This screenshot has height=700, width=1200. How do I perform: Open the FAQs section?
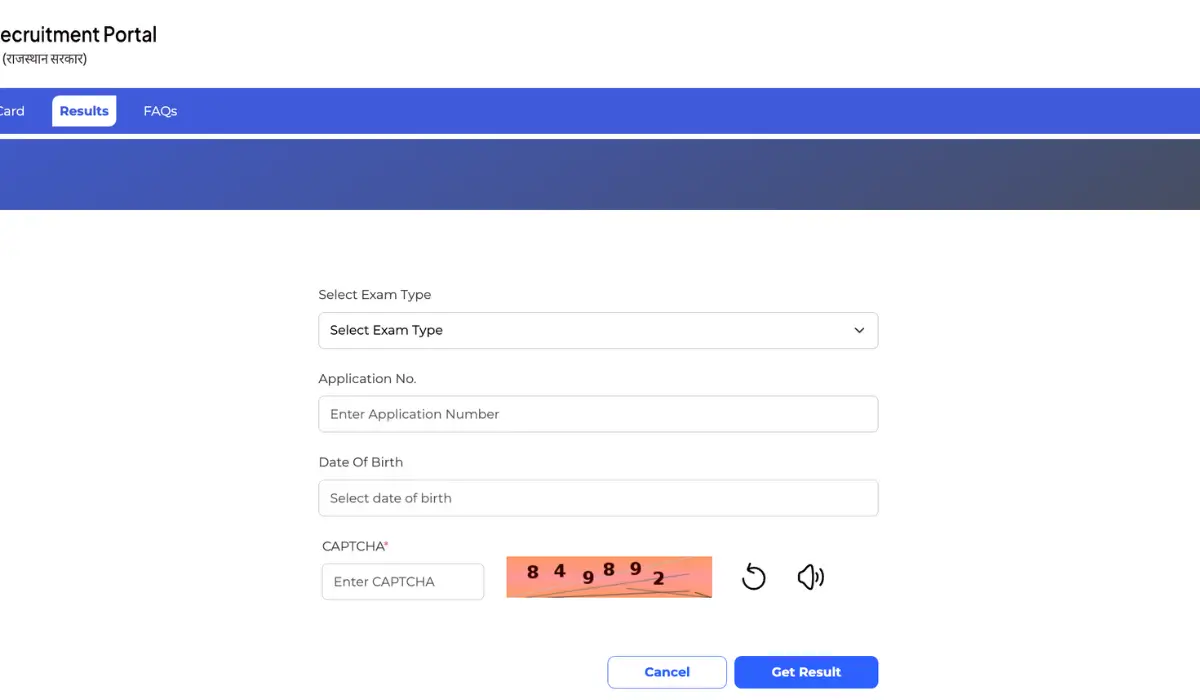point(160,110)
